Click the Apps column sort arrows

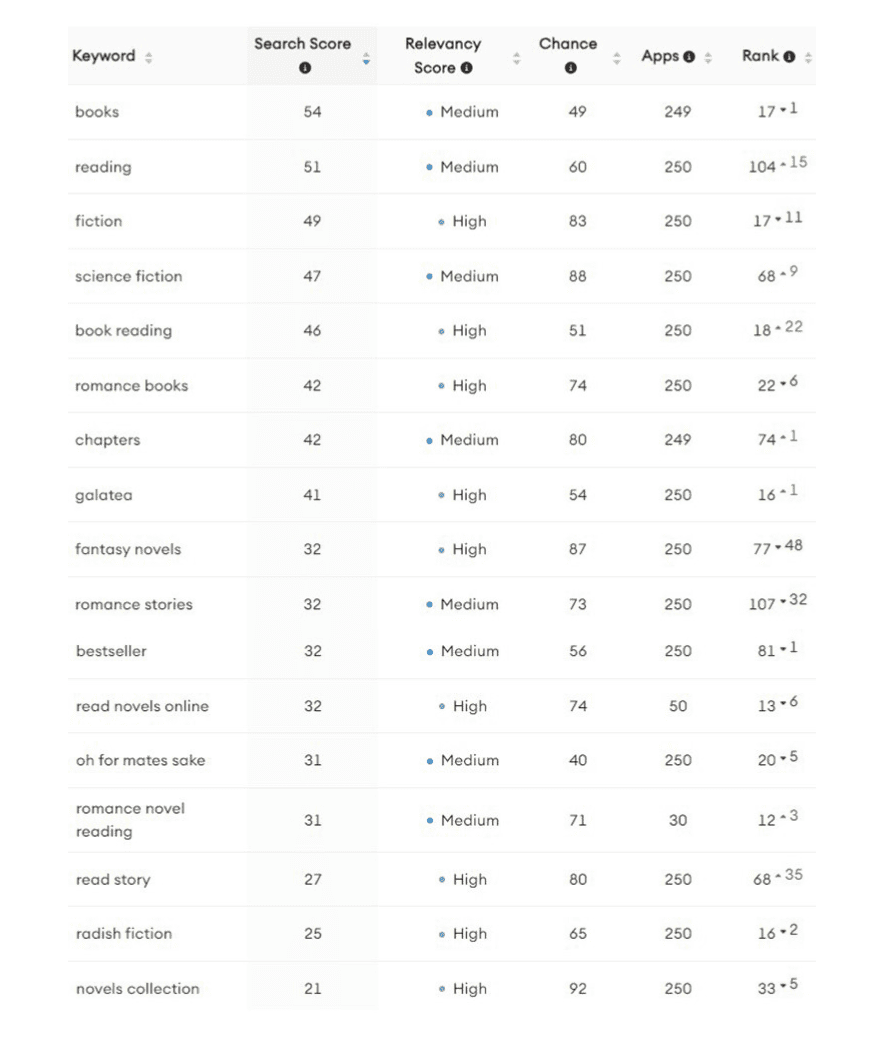pyautogui.click(x=708, y=57)
